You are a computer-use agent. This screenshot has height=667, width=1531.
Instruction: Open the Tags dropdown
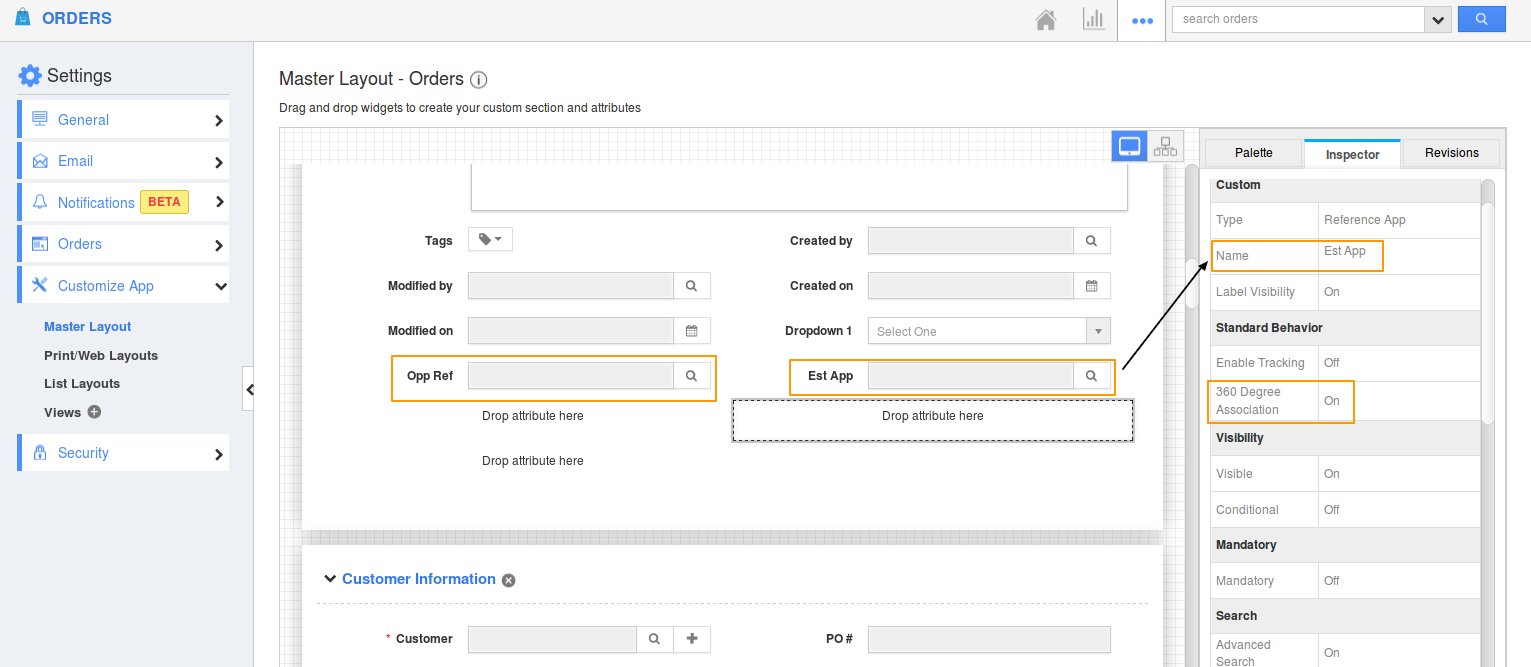click(x=490, y=240)
